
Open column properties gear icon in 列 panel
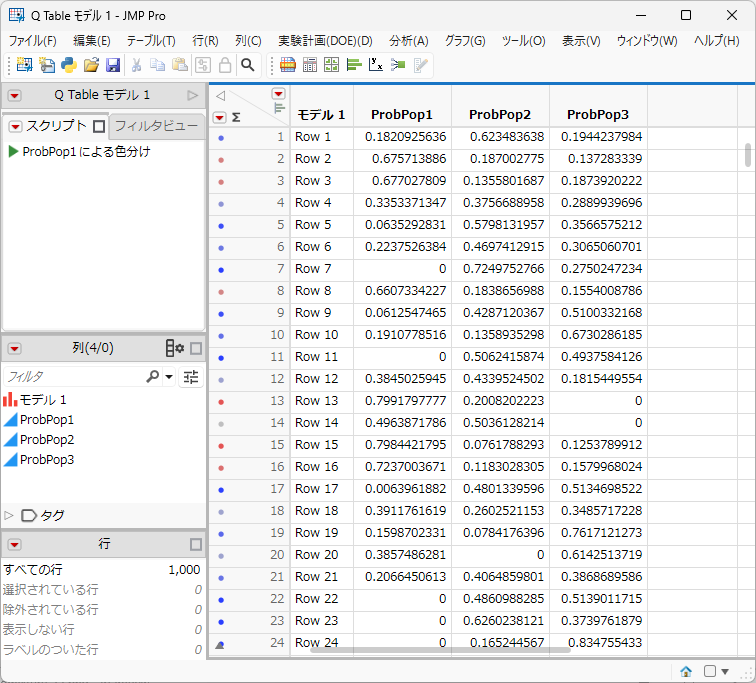[175, 348]
